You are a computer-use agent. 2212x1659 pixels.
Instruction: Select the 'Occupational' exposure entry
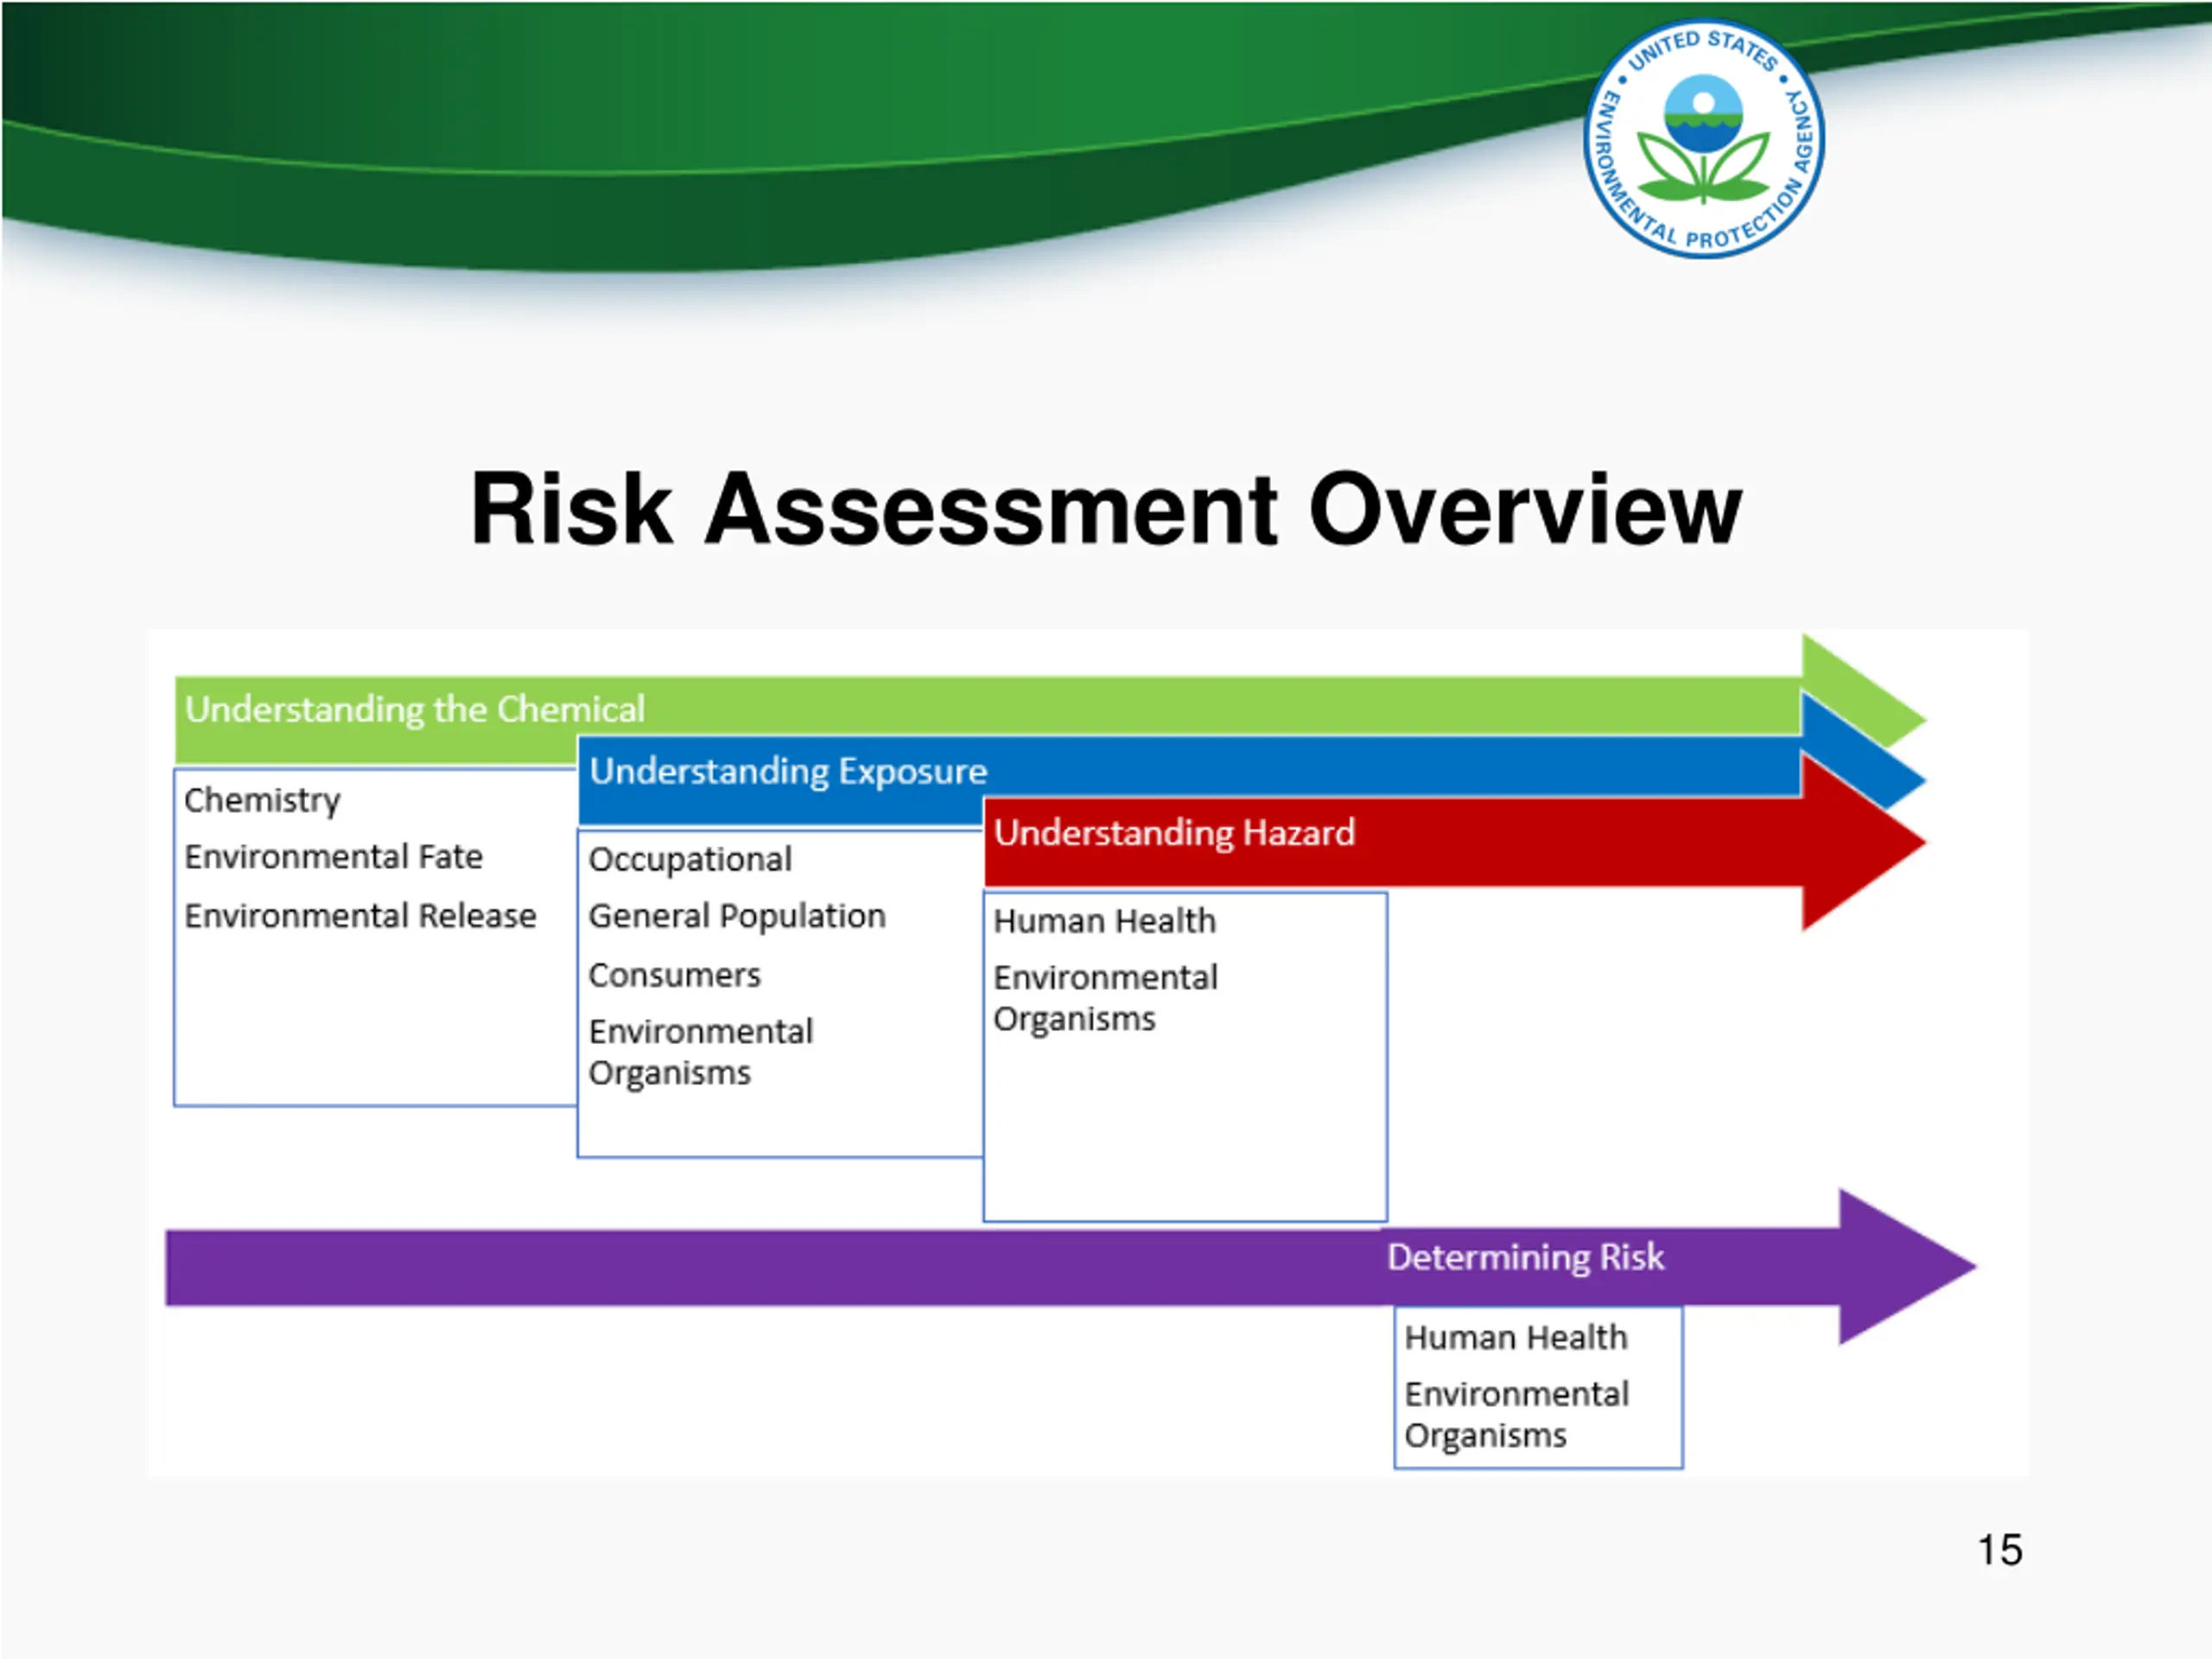click(690, 859)
